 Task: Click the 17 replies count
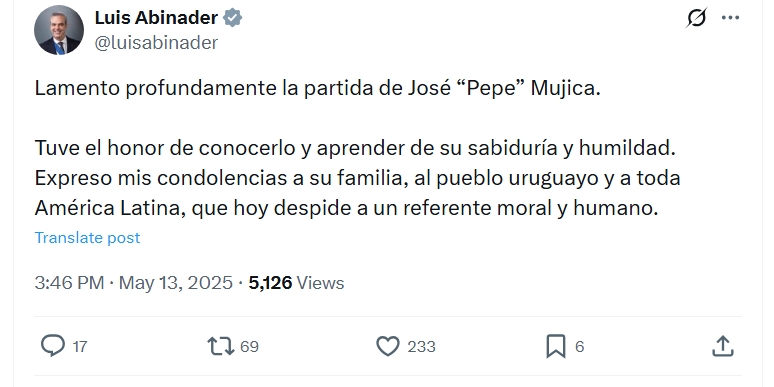pyautogui.click(x=80, y=347)
